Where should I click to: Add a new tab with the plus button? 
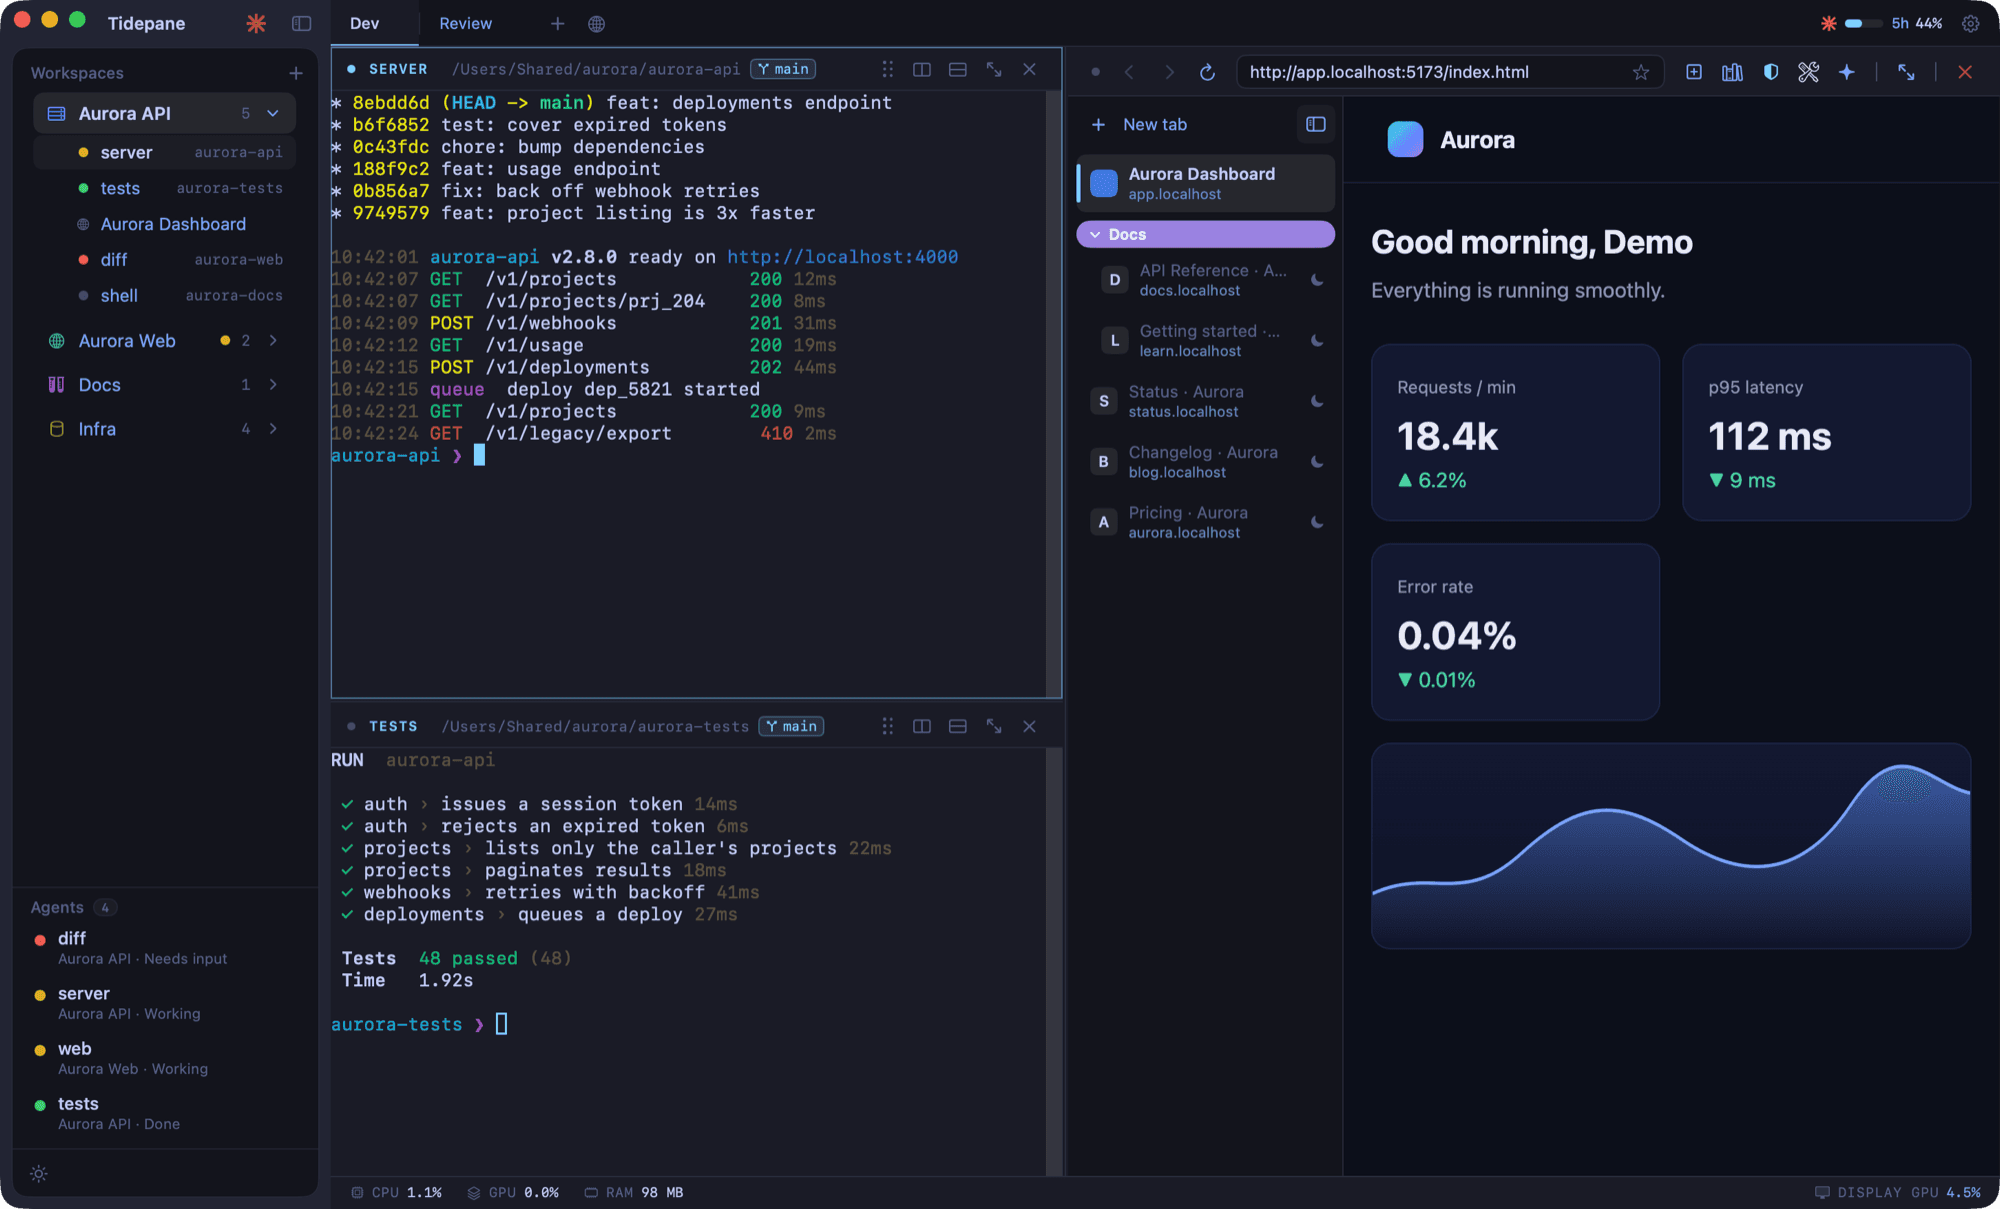557,23
